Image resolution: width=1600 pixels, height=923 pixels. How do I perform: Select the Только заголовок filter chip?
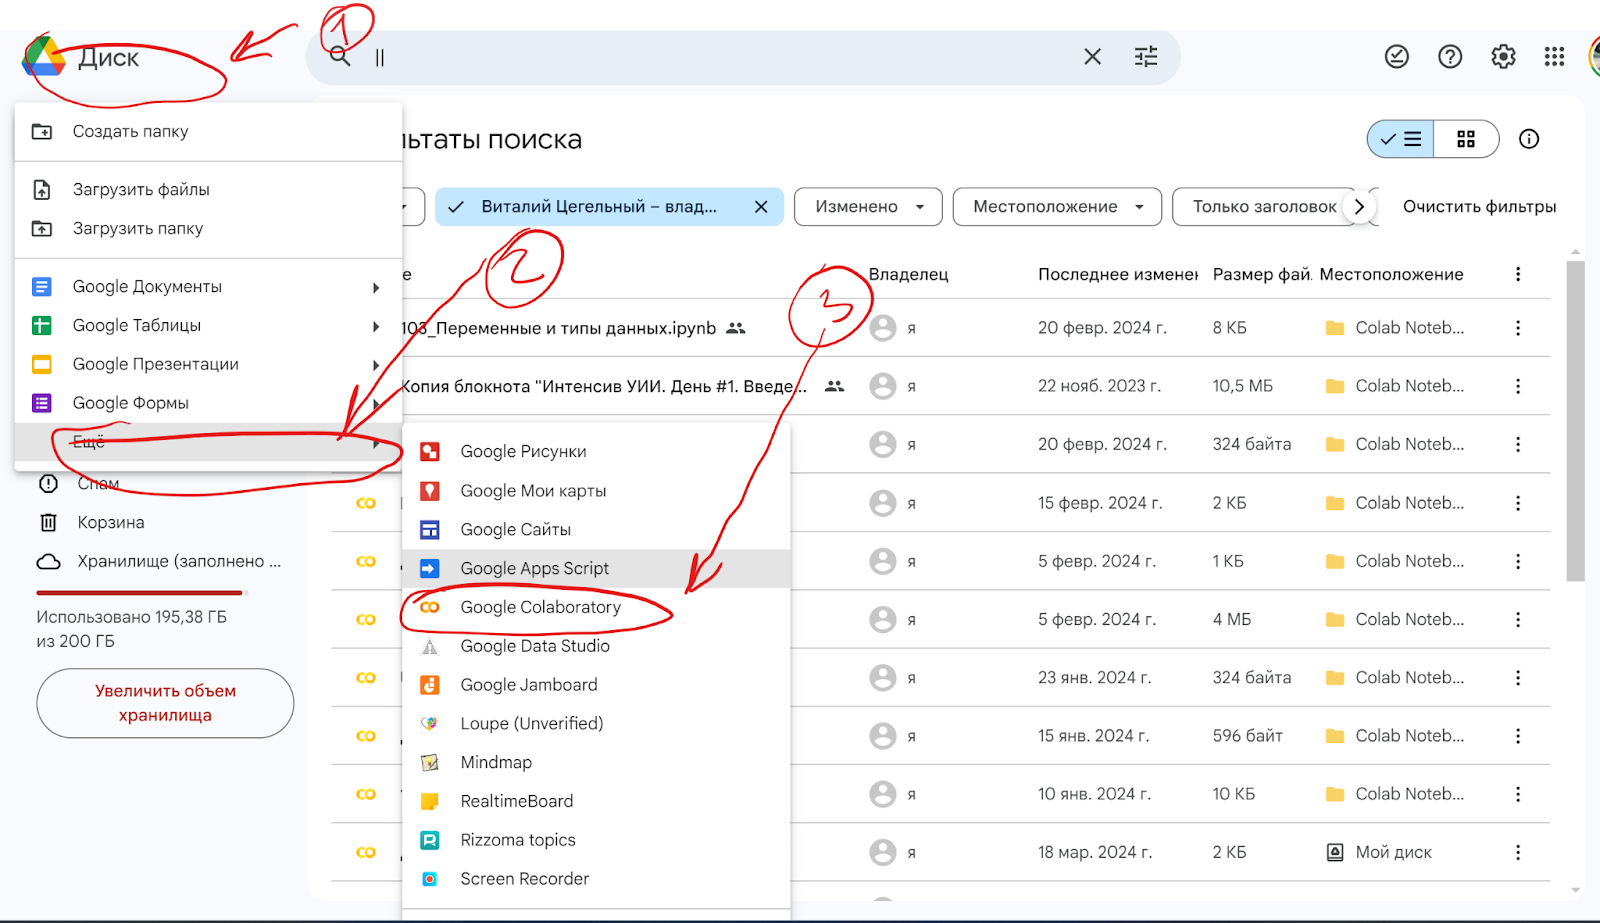[1264, 207]
